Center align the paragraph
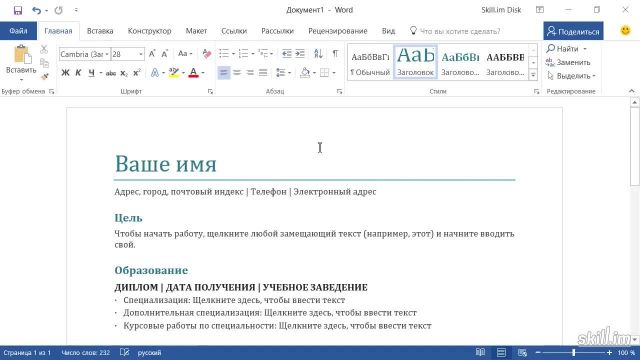The width and height of the screenshot is (640, 360). [237, 73]
